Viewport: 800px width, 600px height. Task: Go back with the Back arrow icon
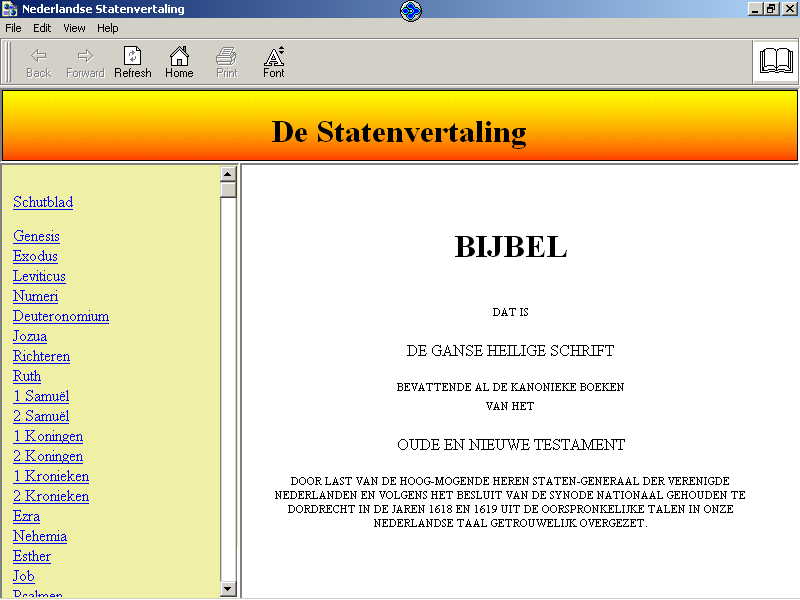(39, 56)
